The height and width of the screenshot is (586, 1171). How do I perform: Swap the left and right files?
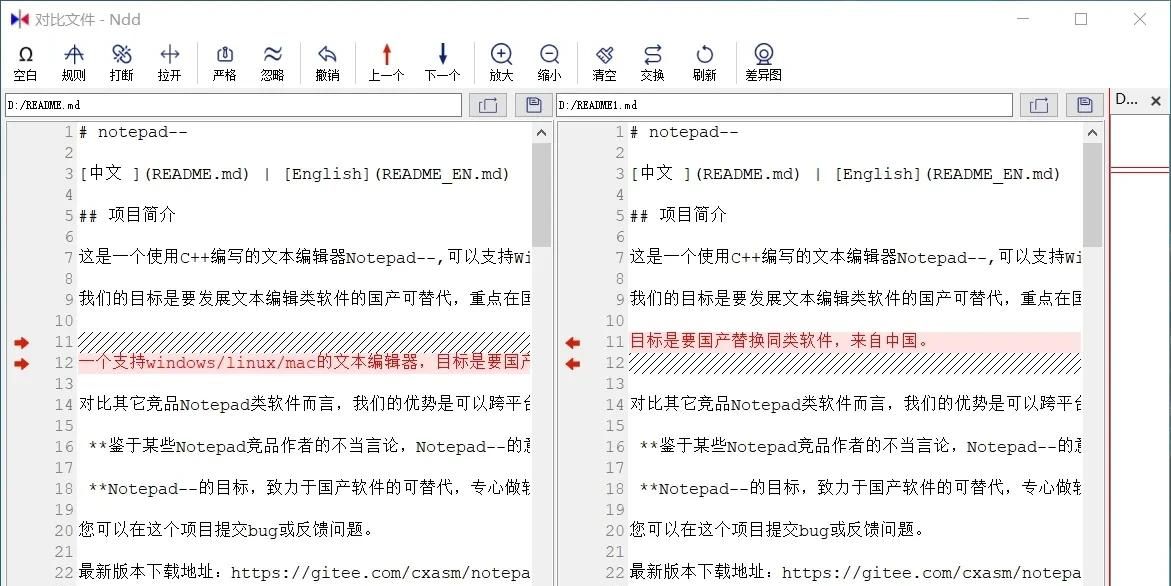tap(653, 60)
